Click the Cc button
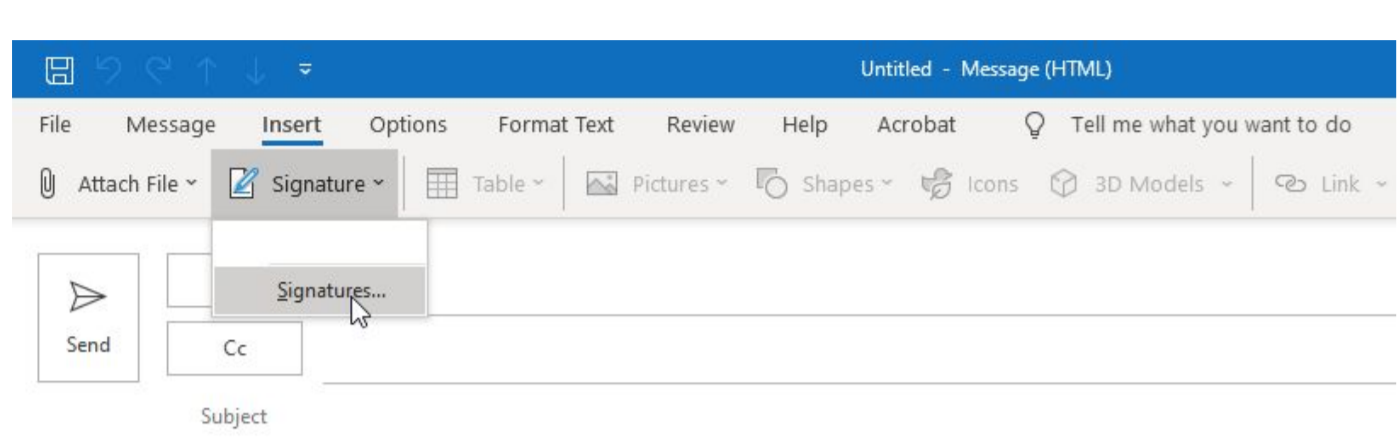The width and height of the screenshot is (1400, 440). pyautogui.click(x=234, y=349)
